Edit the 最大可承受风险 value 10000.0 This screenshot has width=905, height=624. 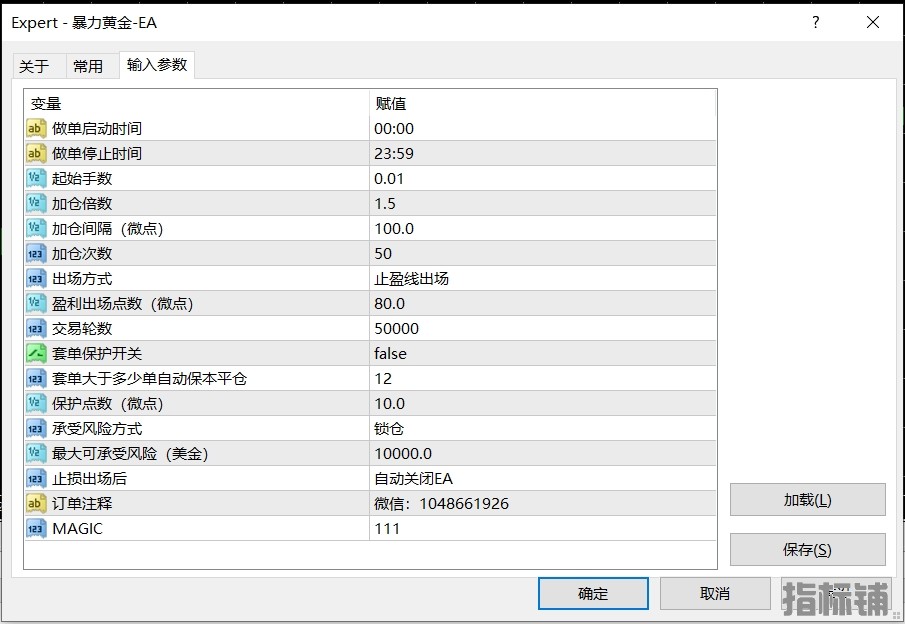[543, 454]
